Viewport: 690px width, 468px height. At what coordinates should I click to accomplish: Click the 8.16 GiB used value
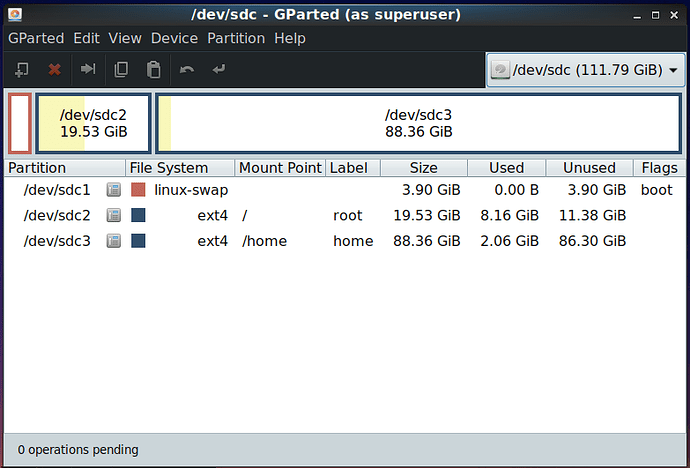click(x=509, y=216)
